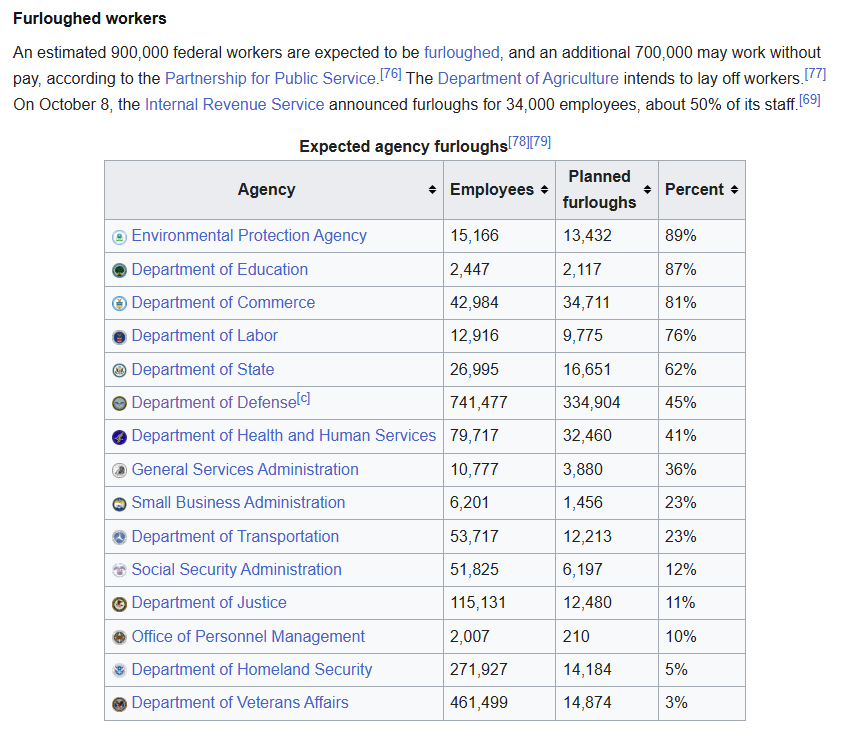Open Department of Justice link

point(209,603)
